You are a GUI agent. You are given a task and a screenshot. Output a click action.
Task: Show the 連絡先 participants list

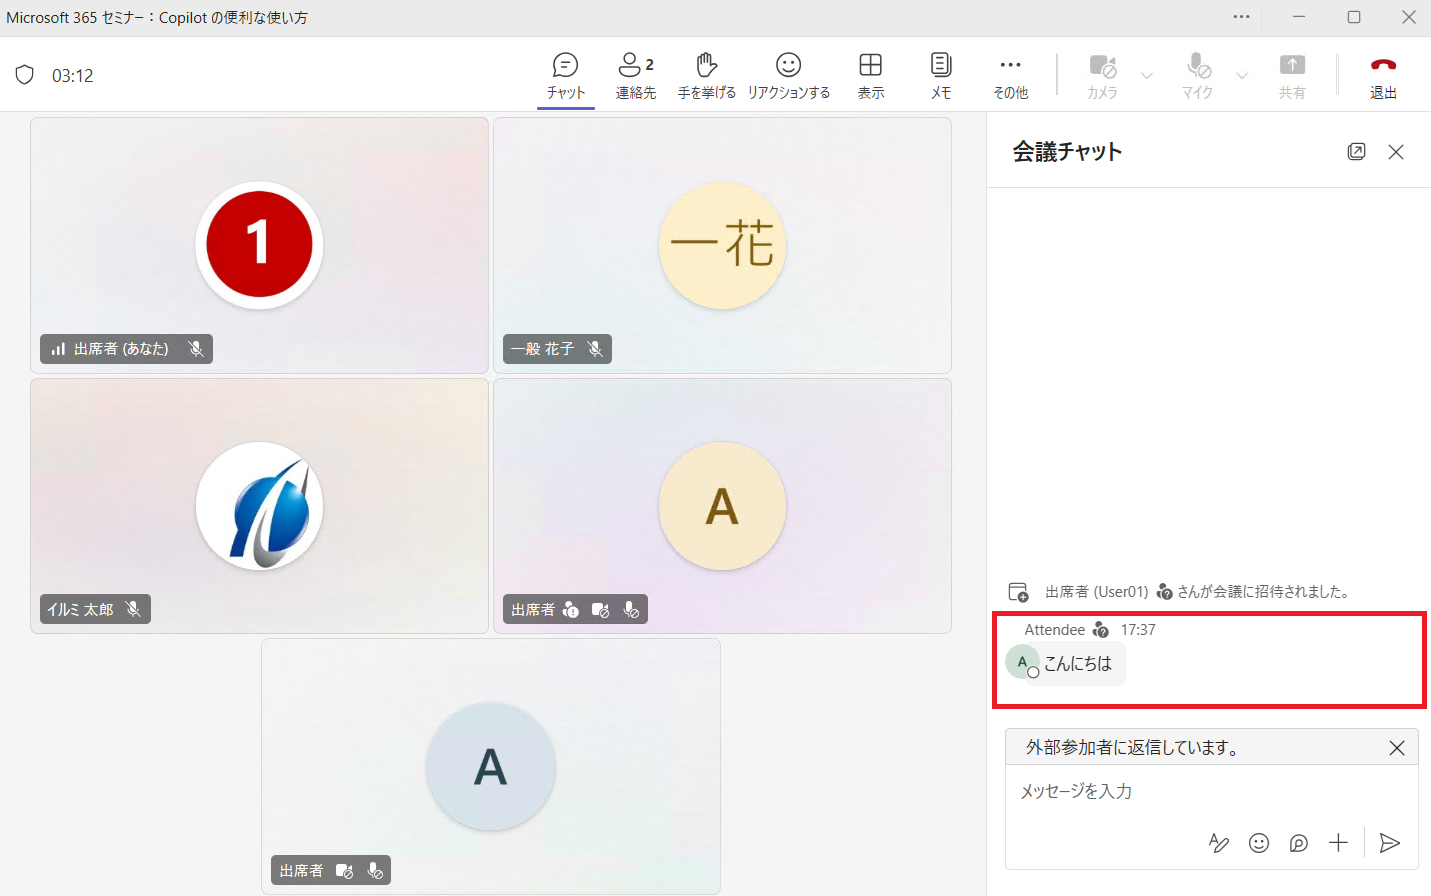(636, 76)
